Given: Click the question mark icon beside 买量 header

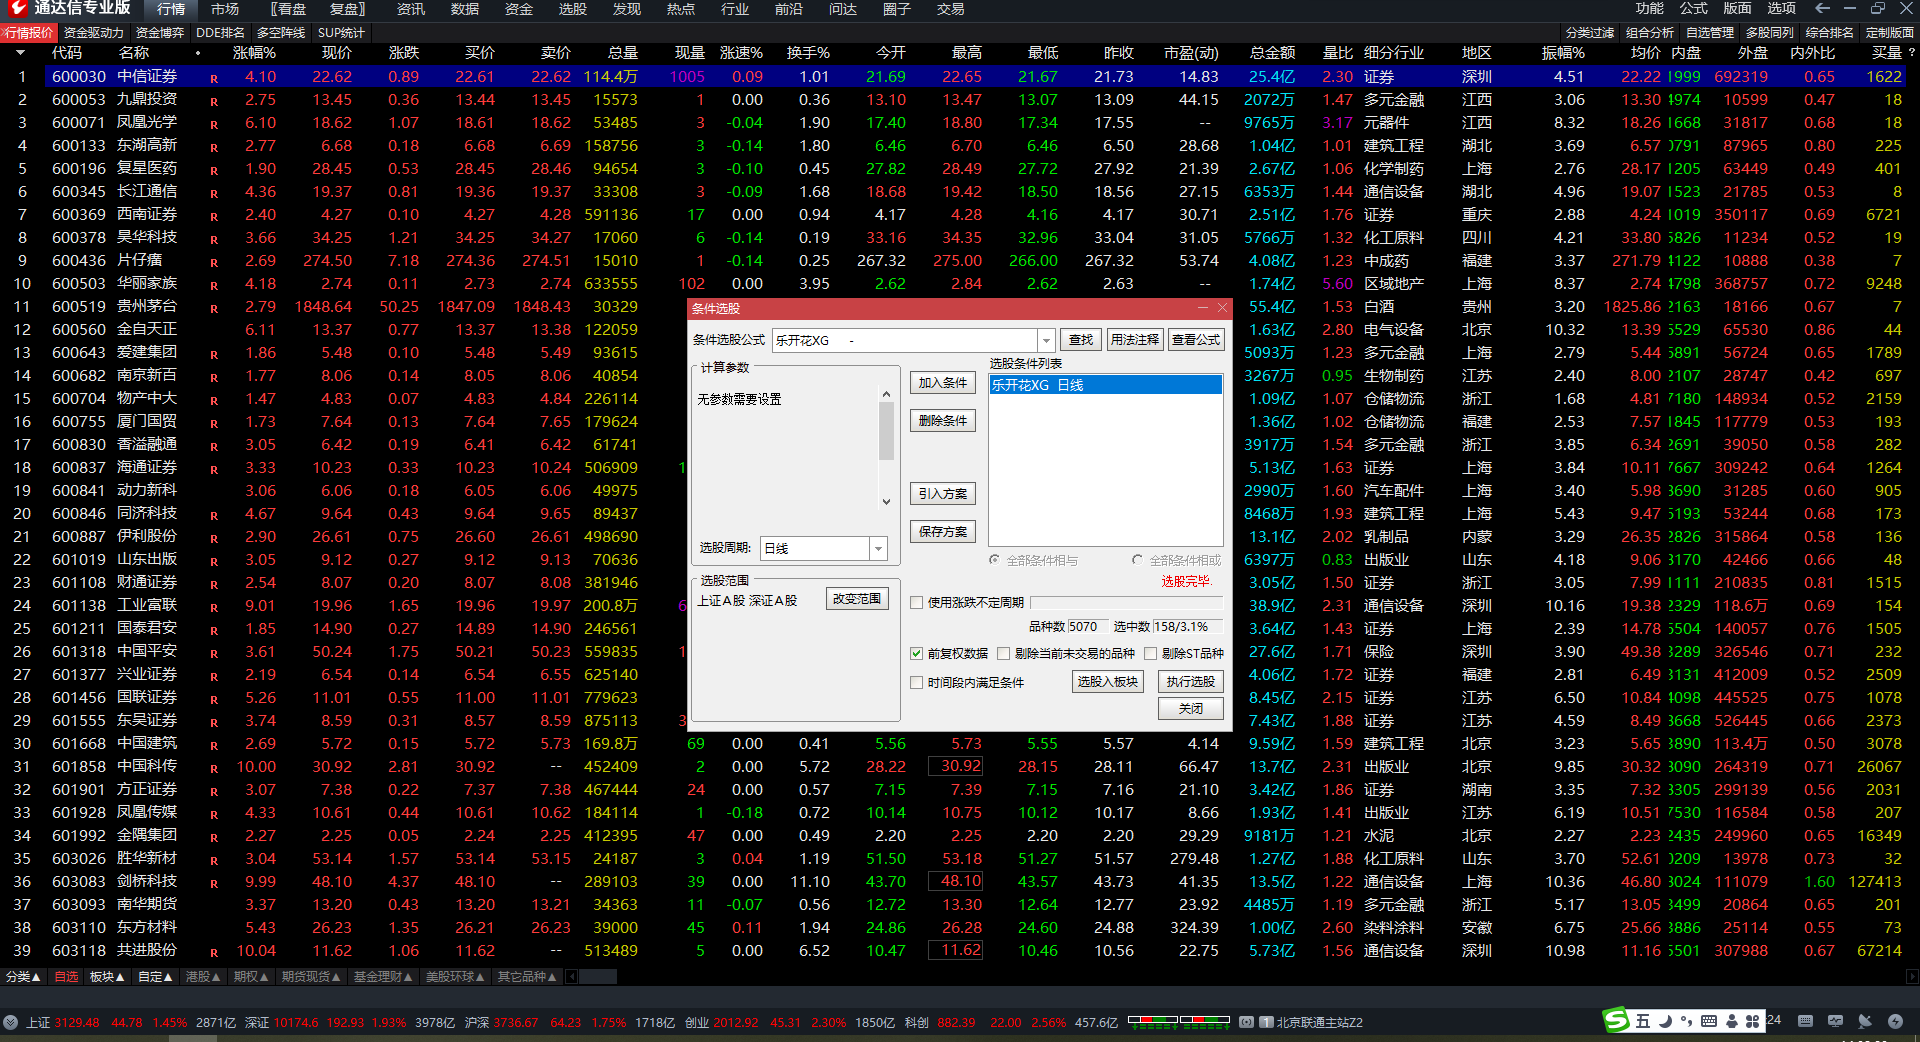Looking at the screenshot, I should click(1911, 53).
